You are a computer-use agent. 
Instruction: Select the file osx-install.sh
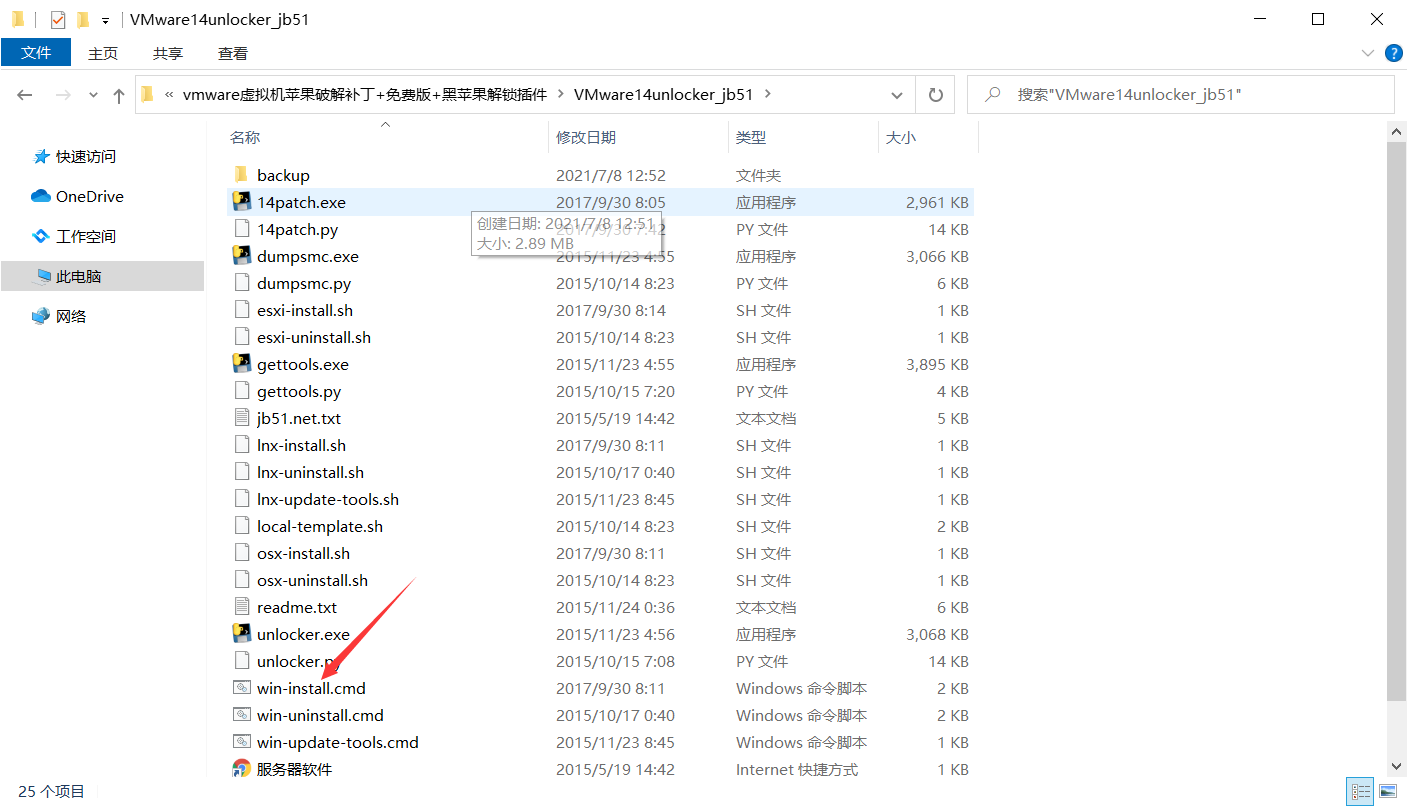point(304,553)
